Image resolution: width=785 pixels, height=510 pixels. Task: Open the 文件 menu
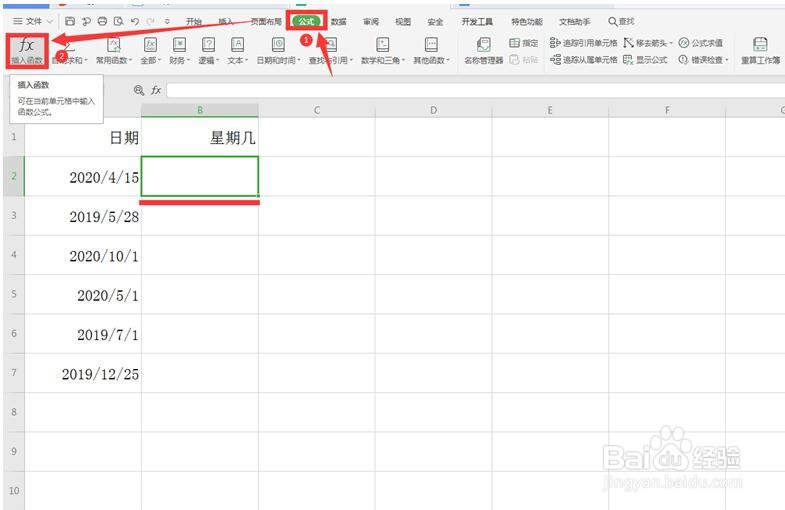(x=33, y=21)
